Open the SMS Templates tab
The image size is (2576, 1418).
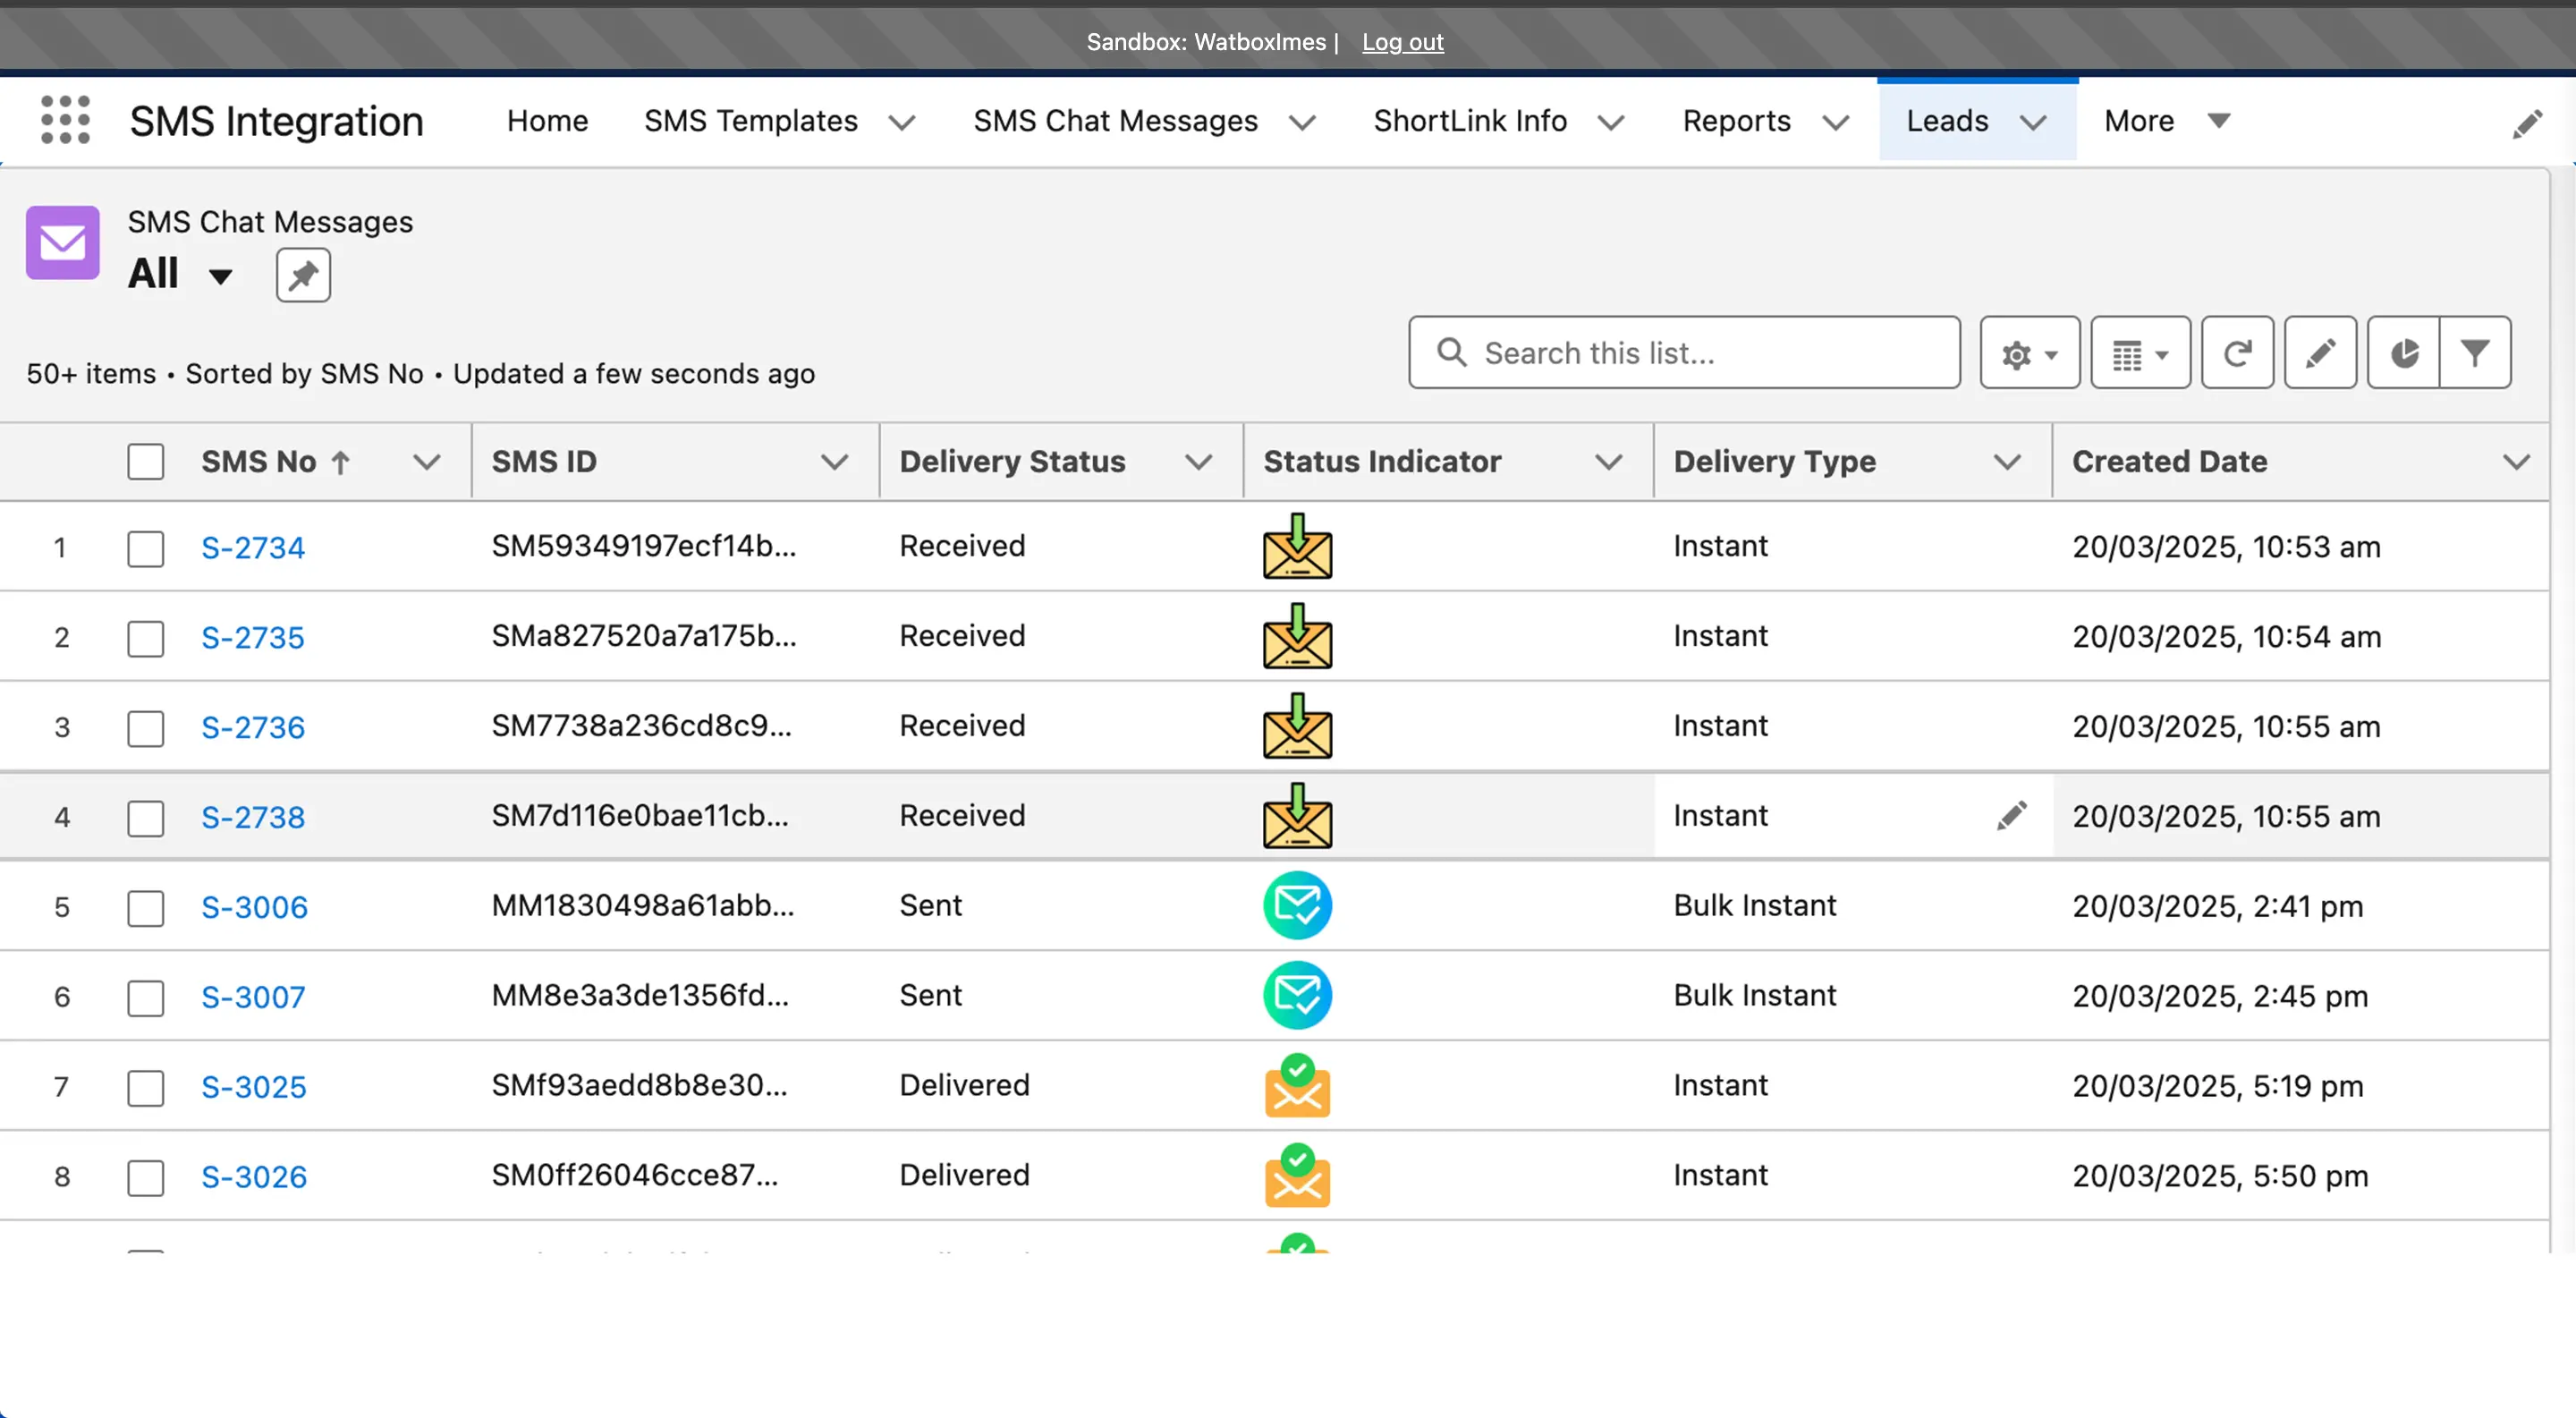(751, 121)
